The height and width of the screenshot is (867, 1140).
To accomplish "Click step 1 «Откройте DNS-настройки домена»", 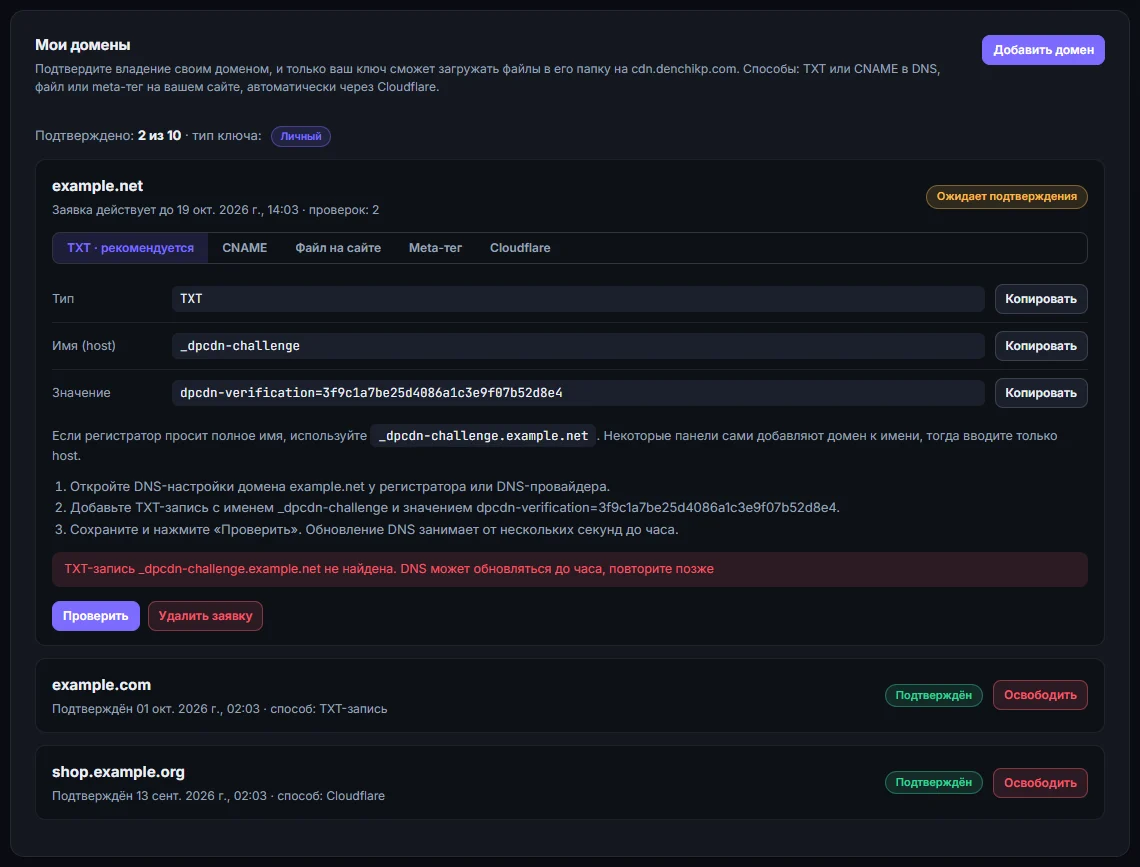I will tap(340, 487).
